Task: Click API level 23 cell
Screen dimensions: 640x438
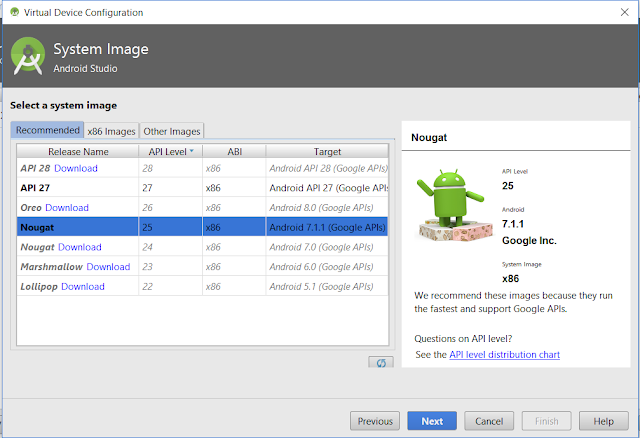Action: click(171, 267)
